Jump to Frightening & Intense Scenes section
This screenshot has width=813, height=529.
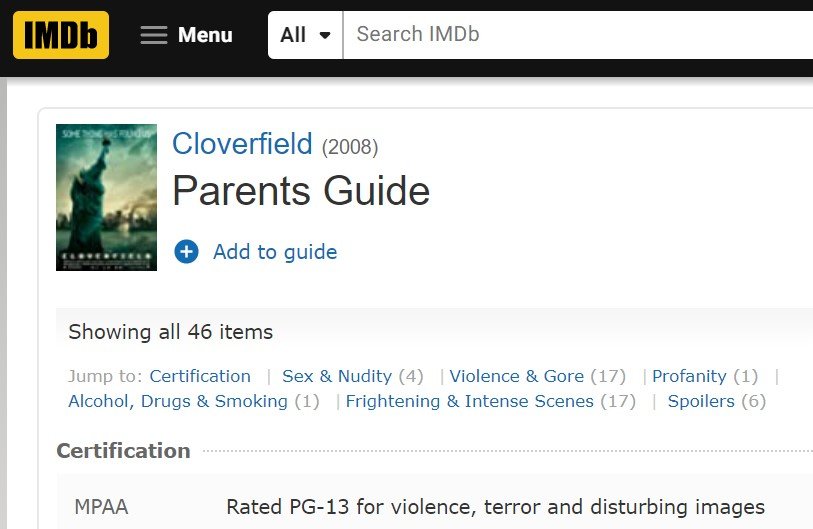click(x=469, y=401)
